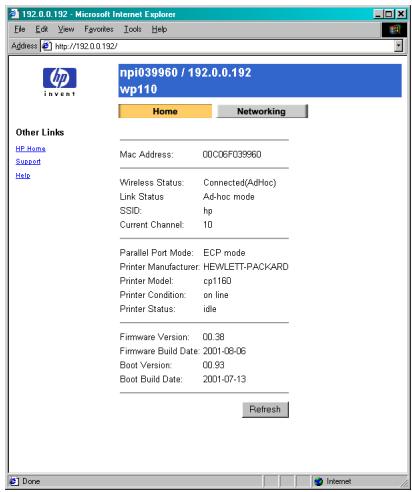The height and width of the screenshot is (492, 412).
Task: Click the Windows logo throbber icon
Action: (x=395, y=30)
